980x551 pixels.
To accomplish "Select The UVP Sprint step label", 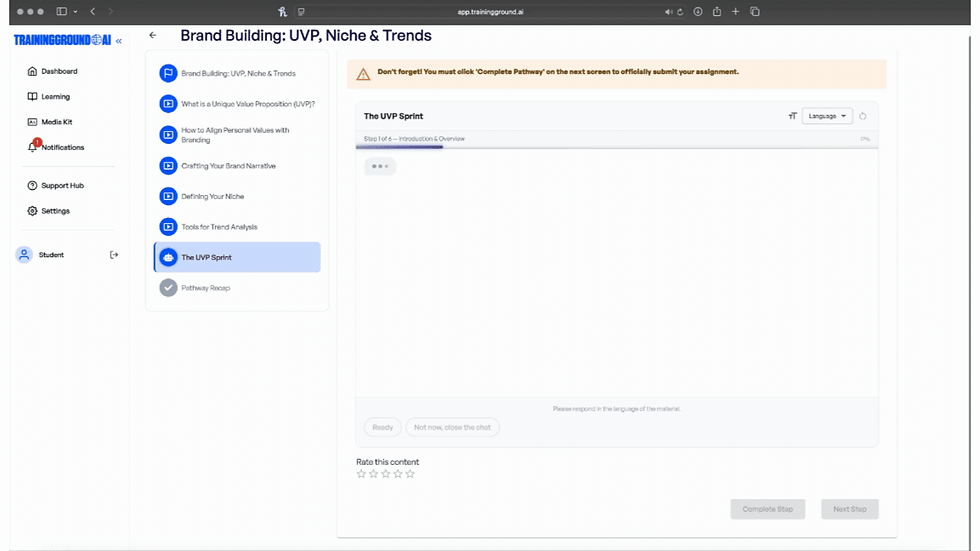I will (206, 257).
